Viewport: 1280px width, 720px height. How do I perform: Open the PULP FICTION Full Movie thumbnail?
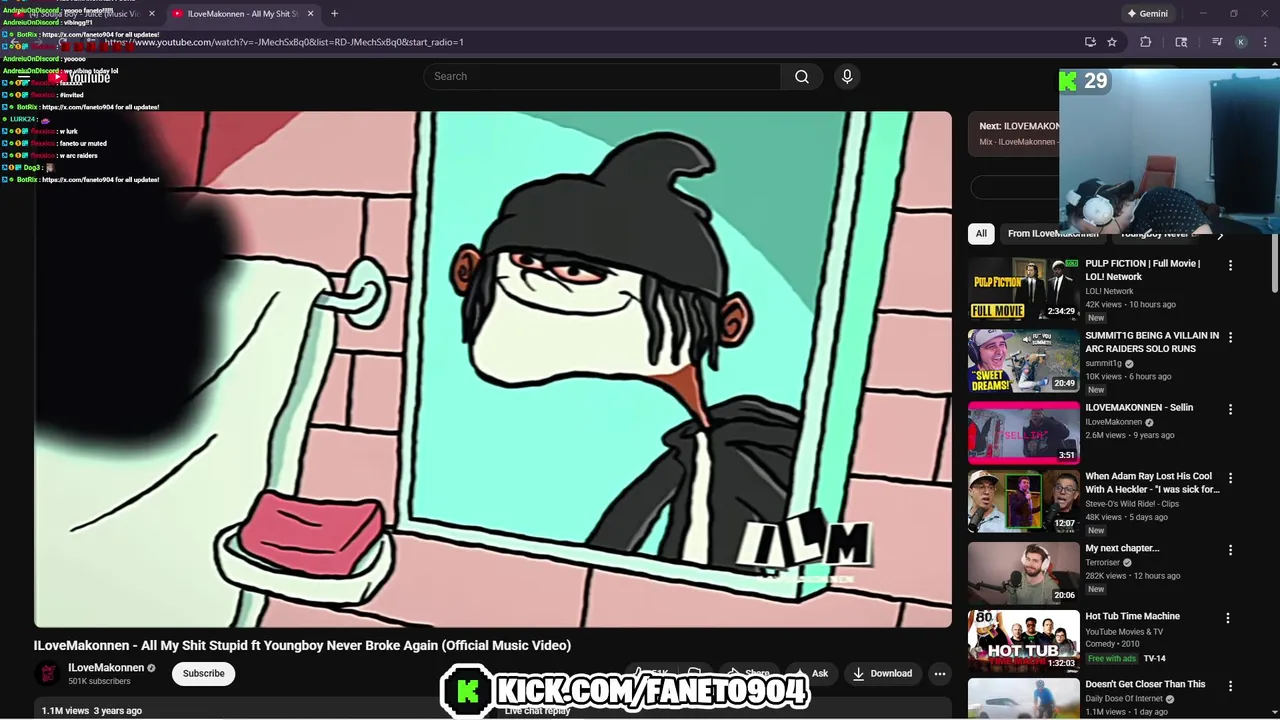click(1023, 289)
